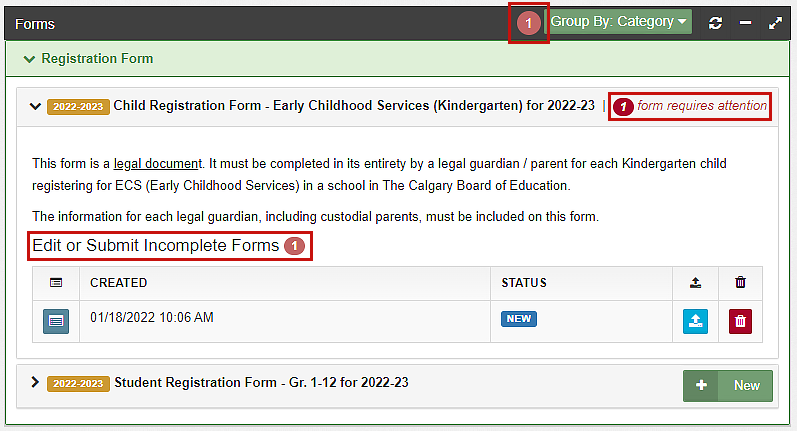Click the New button
The height and width of the screenshot is (431, 797).
(727, 385)
